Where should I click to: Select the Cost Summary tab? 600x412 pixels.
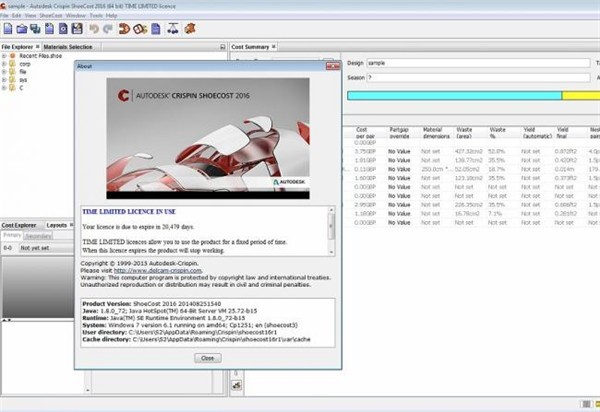pyautogui.click(x=250, y=47)
